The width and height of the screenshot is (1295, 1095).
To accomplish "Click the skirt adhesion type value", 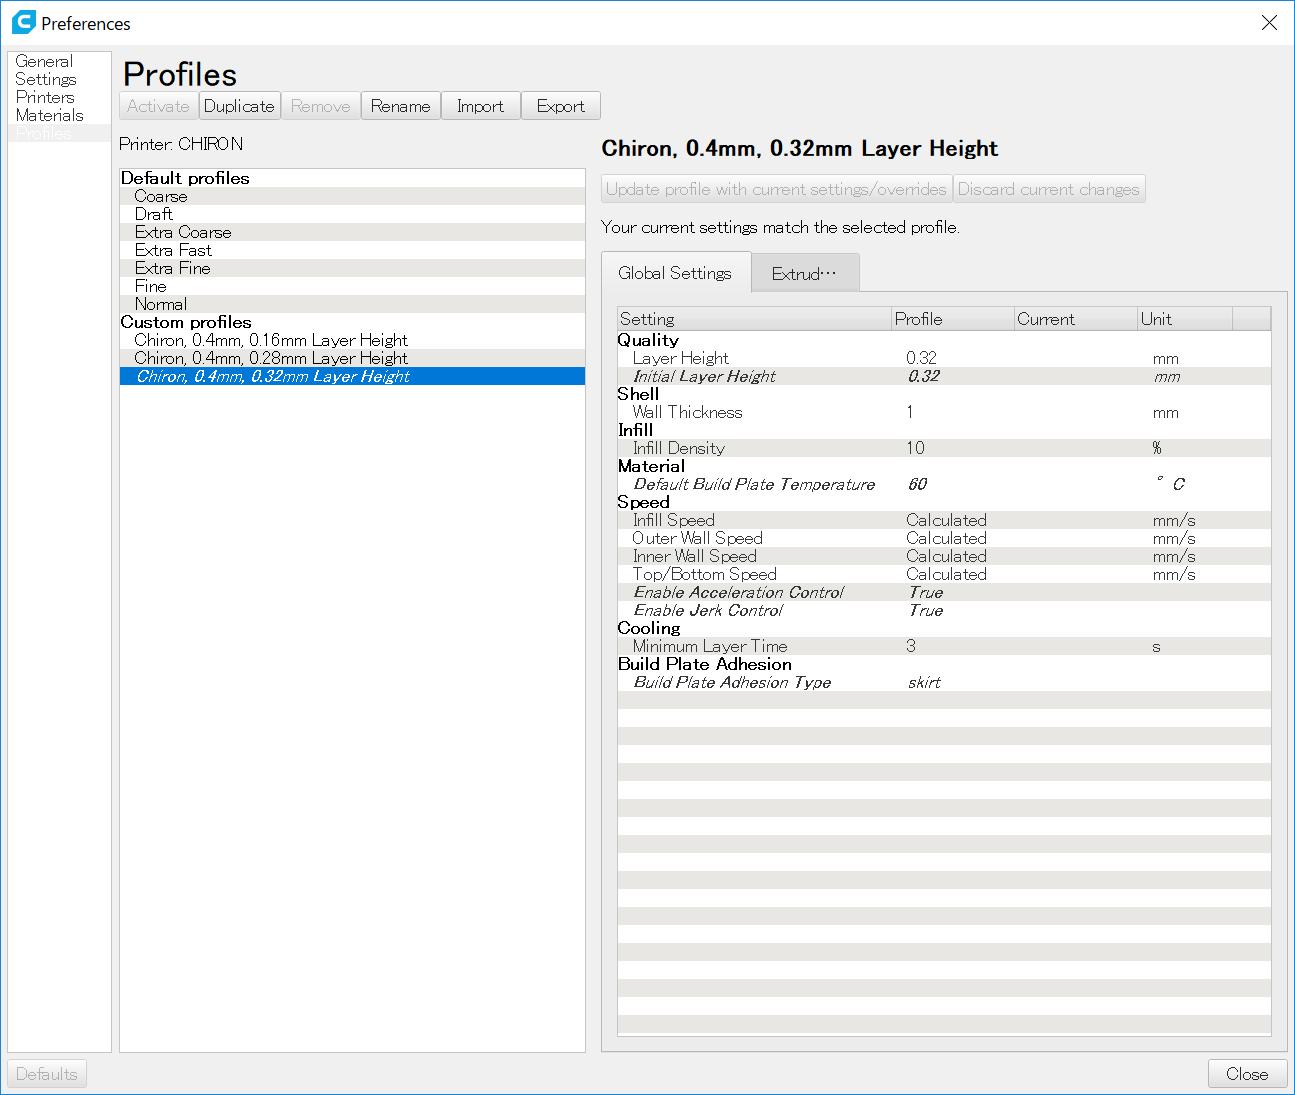I will point(924,682).
